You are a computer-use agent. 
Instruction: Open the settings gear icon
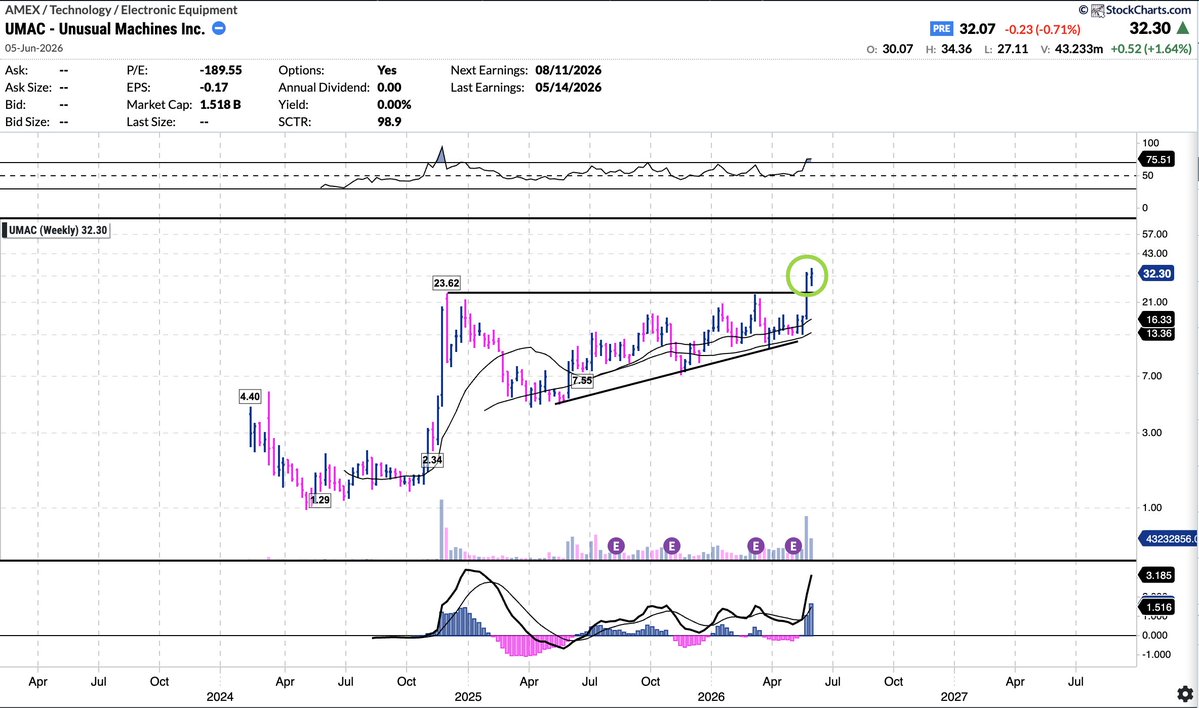[1184, 693]
